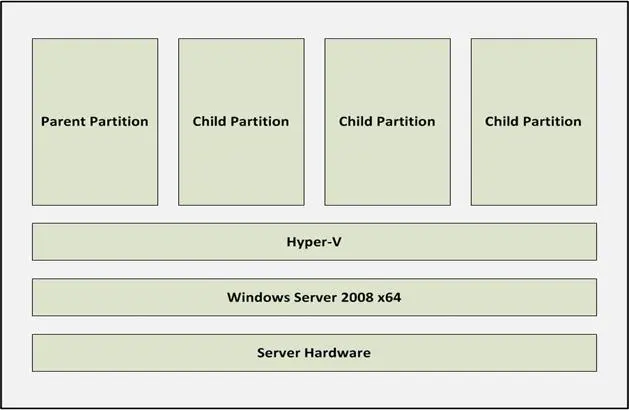This screenshot has height=410, width=629.
Task: Select the outer diagram container background
Action: coord(314,22)
